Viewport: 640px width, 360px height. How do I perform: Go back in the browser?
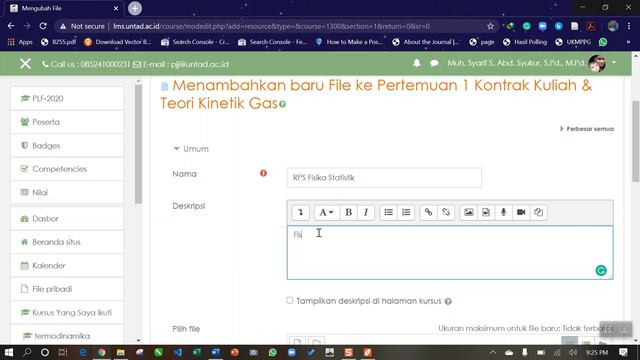click(11, 26)
